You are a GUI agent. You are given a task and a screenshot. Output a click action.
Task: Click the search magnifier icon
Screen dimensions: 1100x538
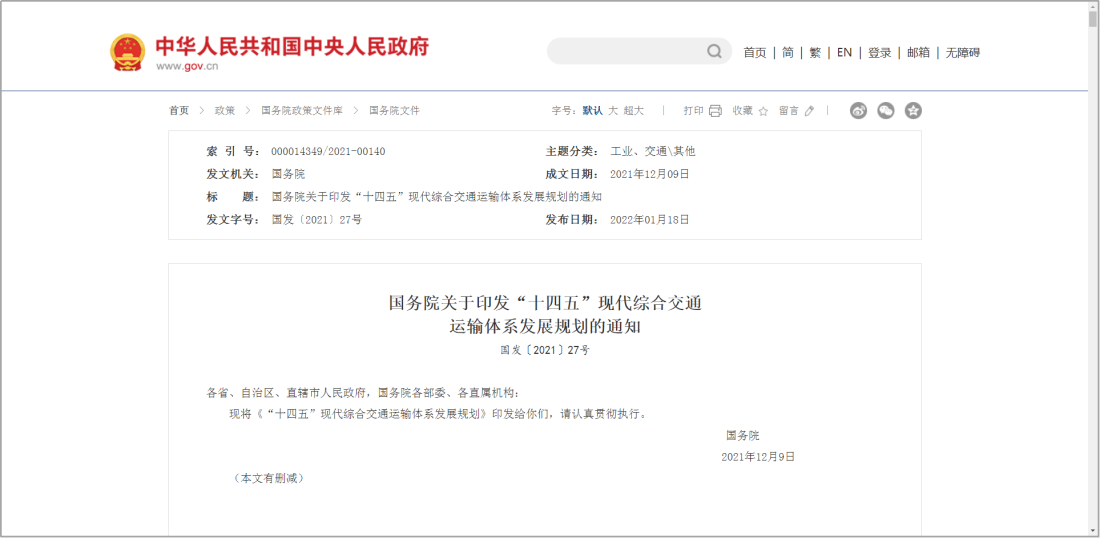pos(715,52)
